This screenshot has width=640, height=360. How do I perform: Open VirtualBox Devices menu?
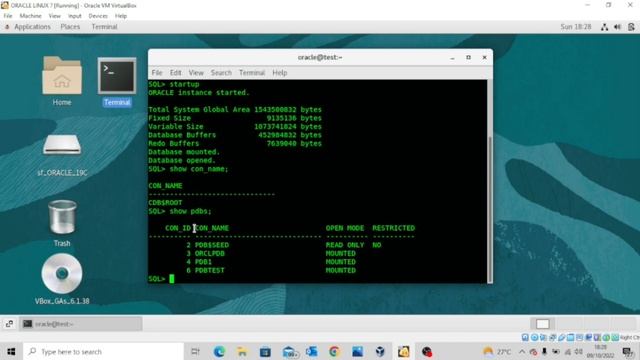pos(98,16)
